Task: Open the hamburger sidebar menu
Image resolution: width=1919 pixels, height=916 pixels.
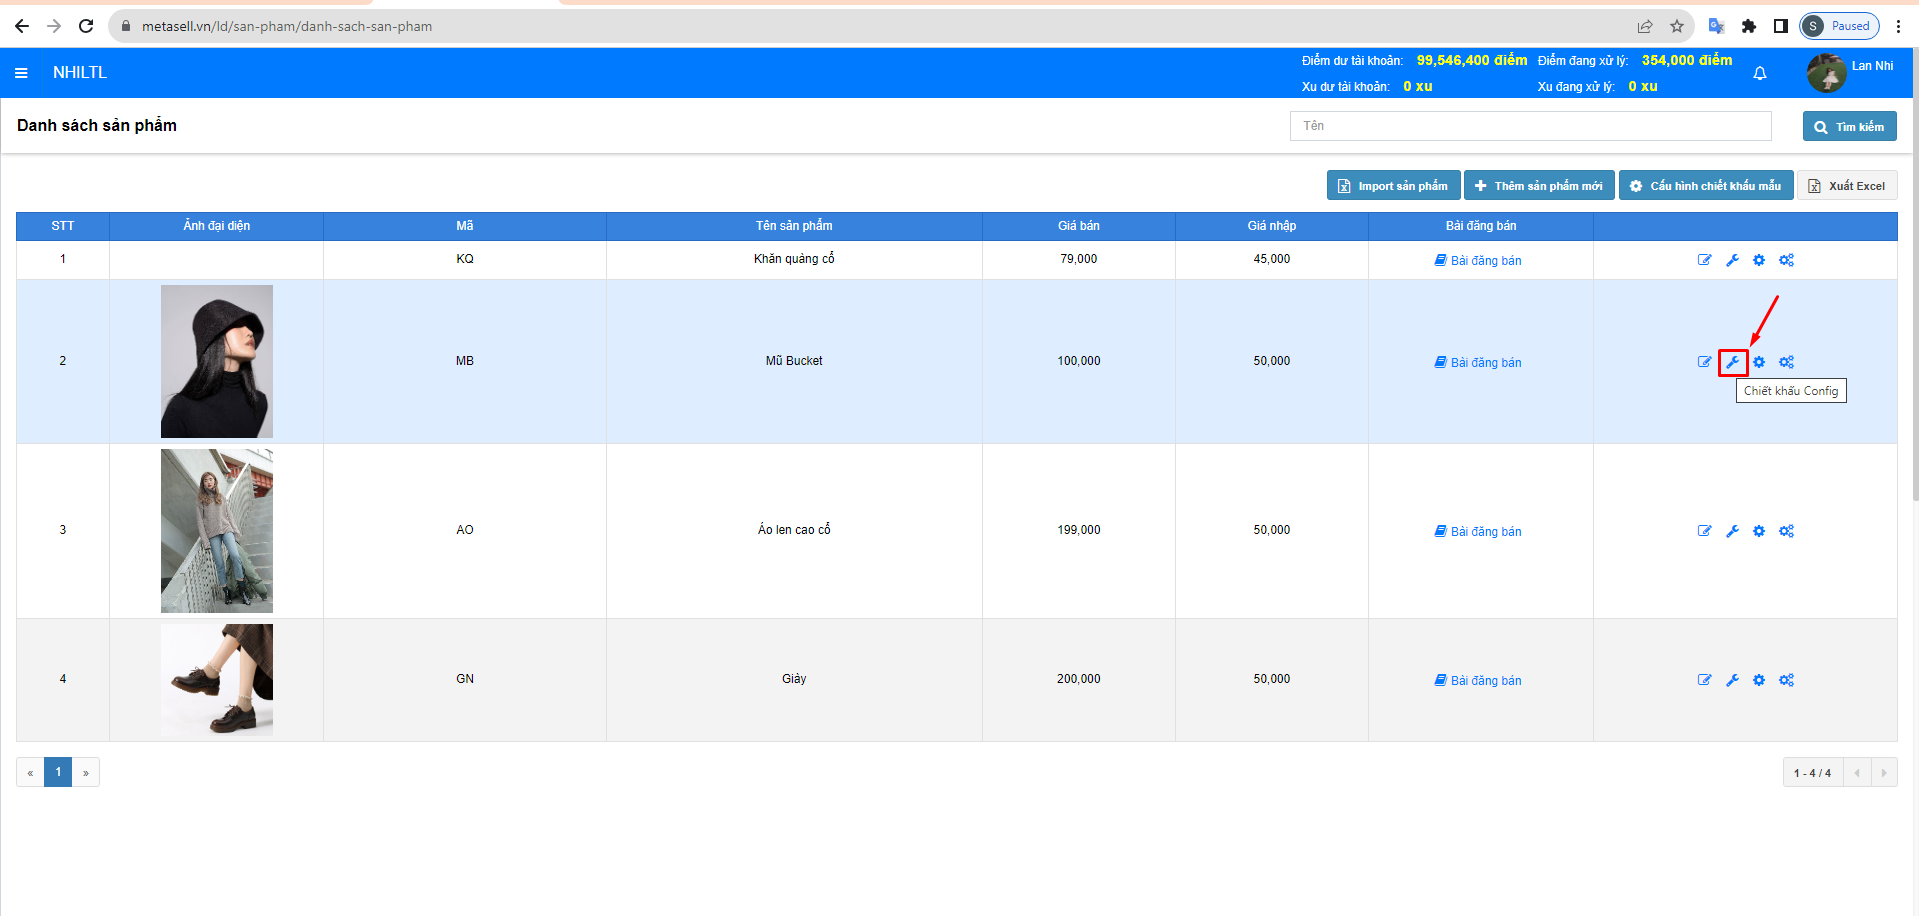Action: click(x=21, y=73)
